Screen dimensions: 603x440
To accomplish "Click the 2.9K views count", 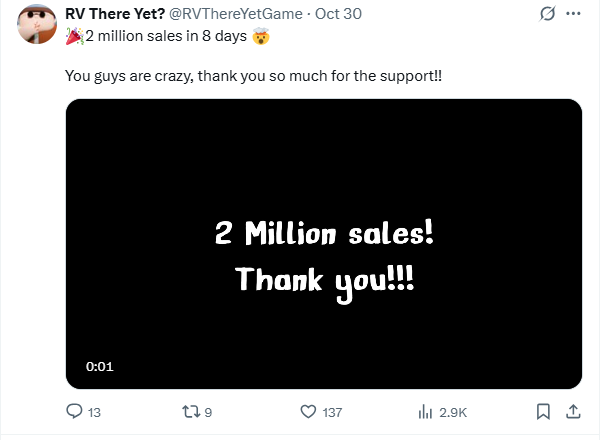I will coord(453,412).
